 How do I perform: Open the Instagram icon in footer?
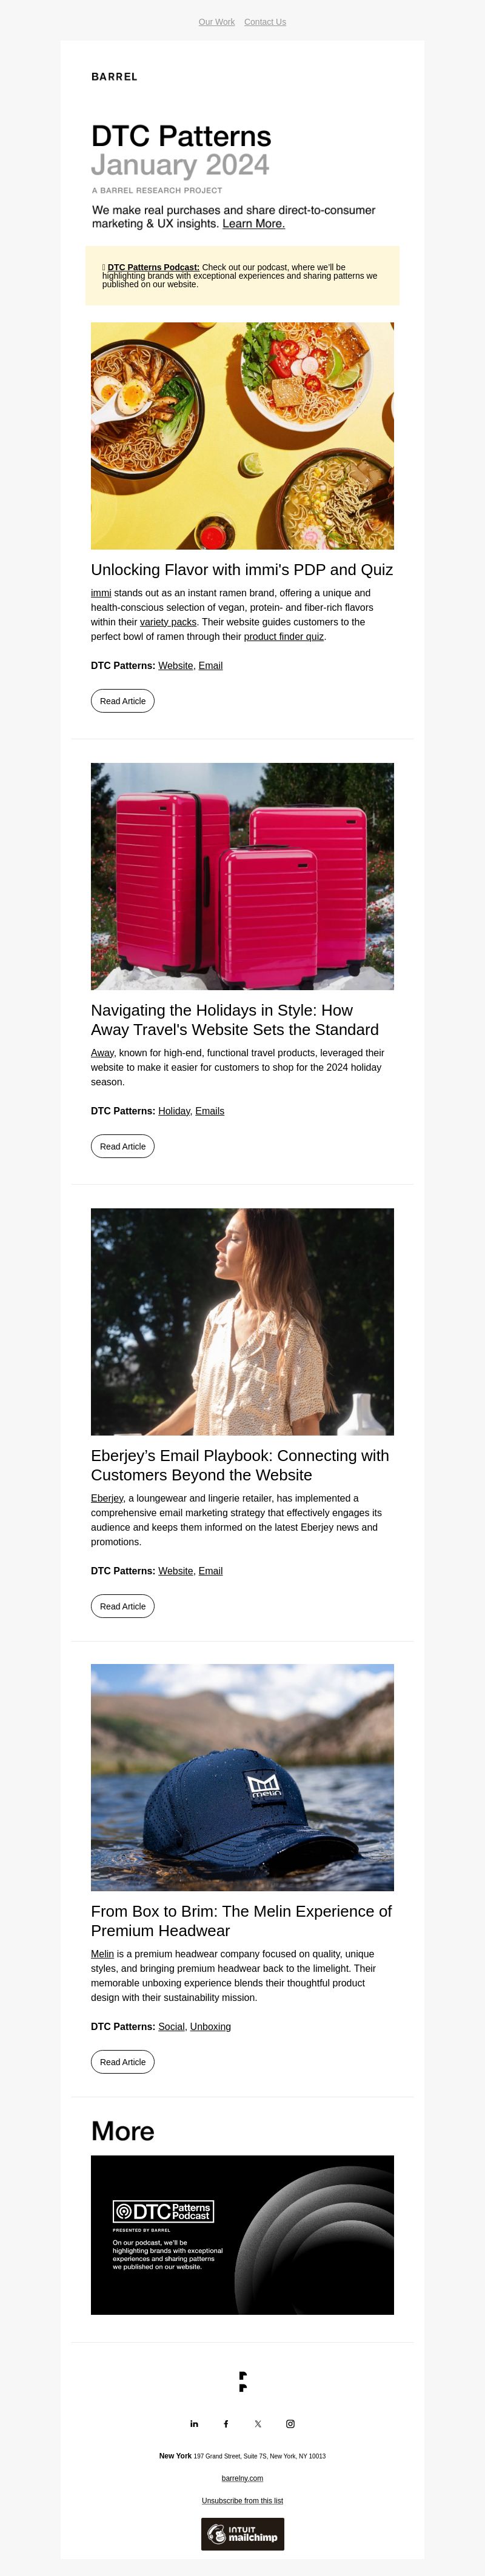pos(290,2423)
